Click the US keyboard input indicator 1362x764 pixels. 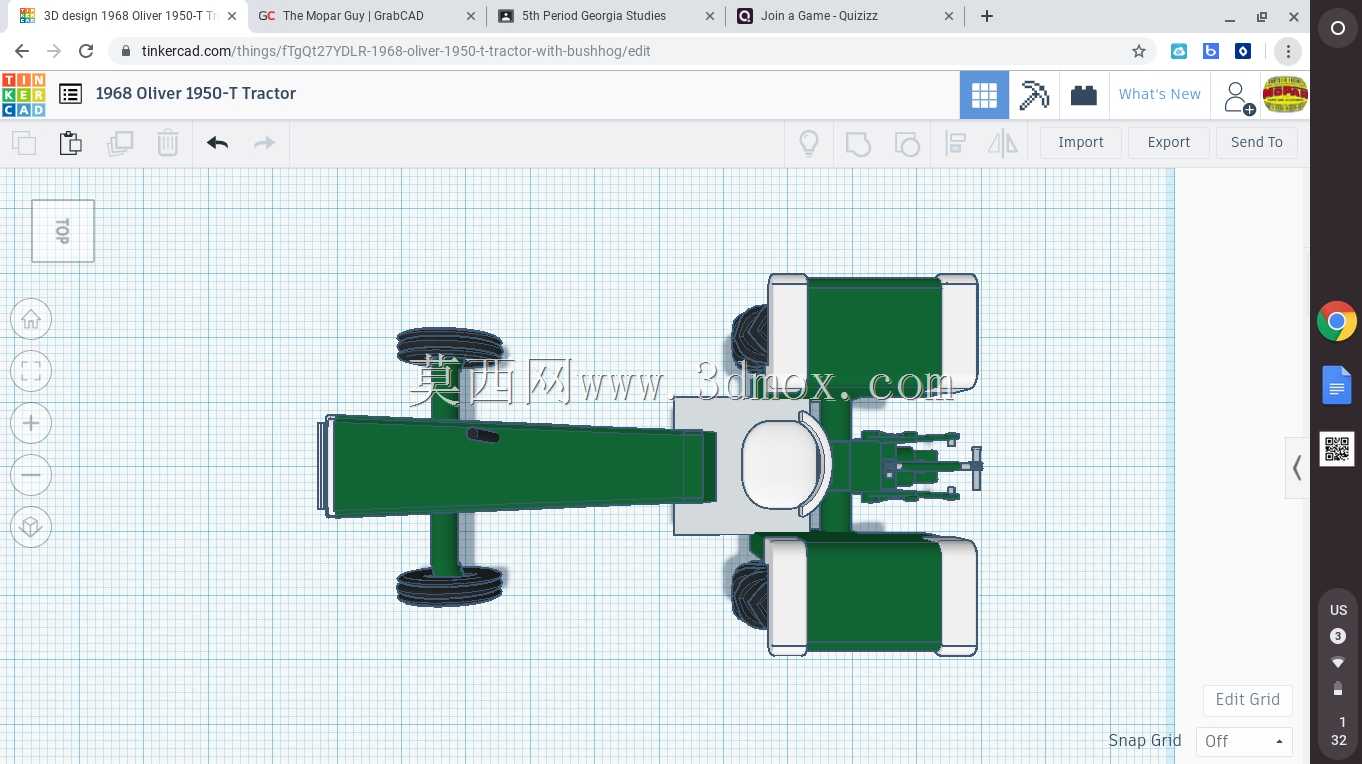click(1338, 610)
